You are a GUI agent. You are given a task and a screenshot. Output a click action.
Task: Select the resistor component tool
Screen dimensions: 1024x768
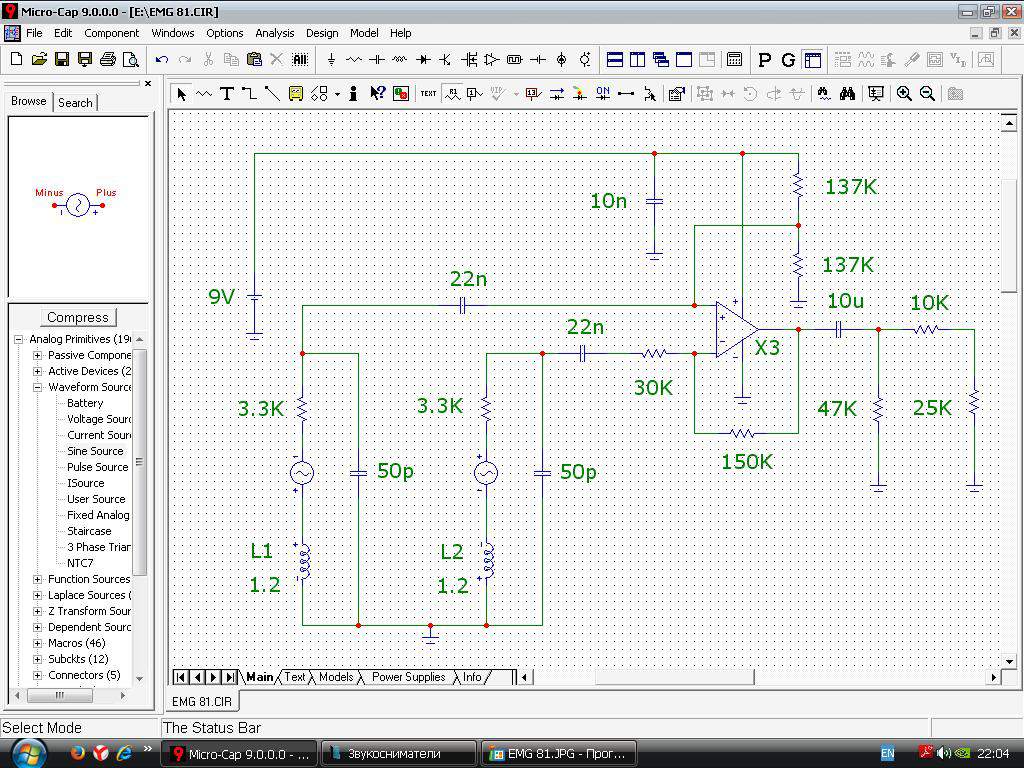tap(354, 60)
